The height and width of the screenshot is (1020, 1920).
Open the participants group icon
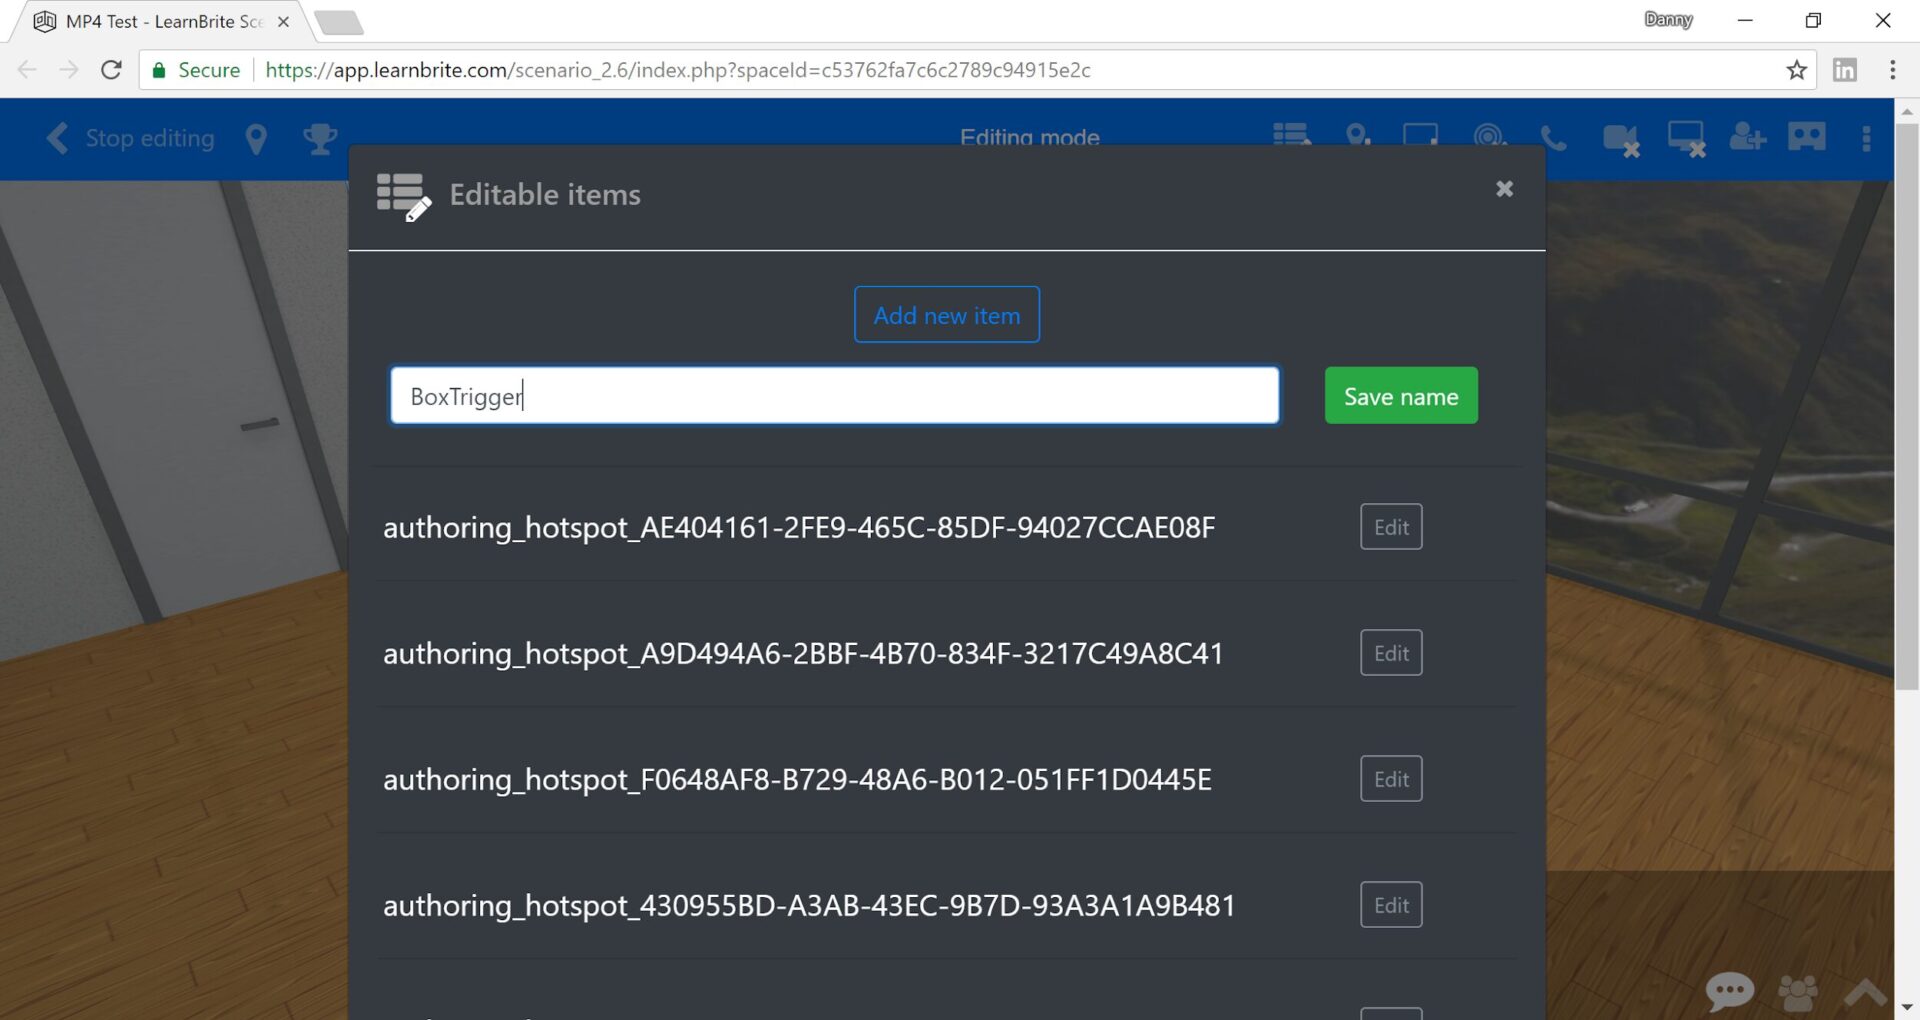coord(1797,992)
